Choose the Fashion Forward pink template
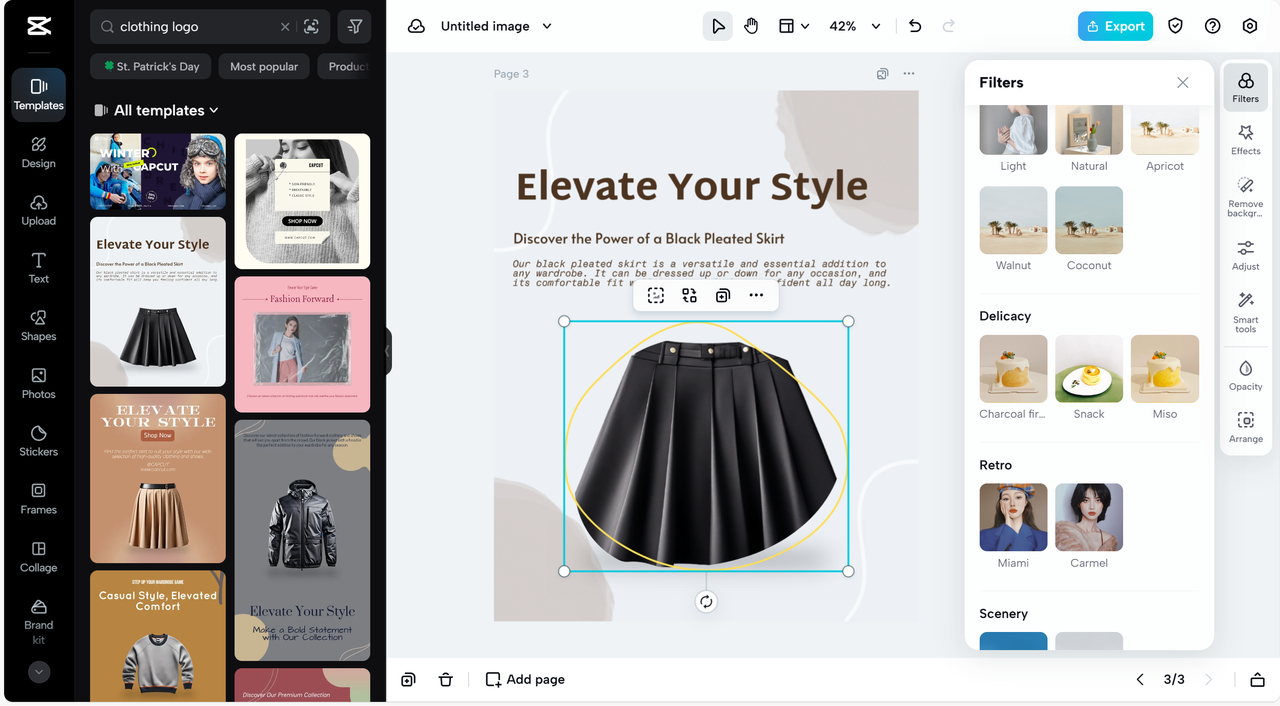Viewport: 1280px width, 706px height. point(302,344)
